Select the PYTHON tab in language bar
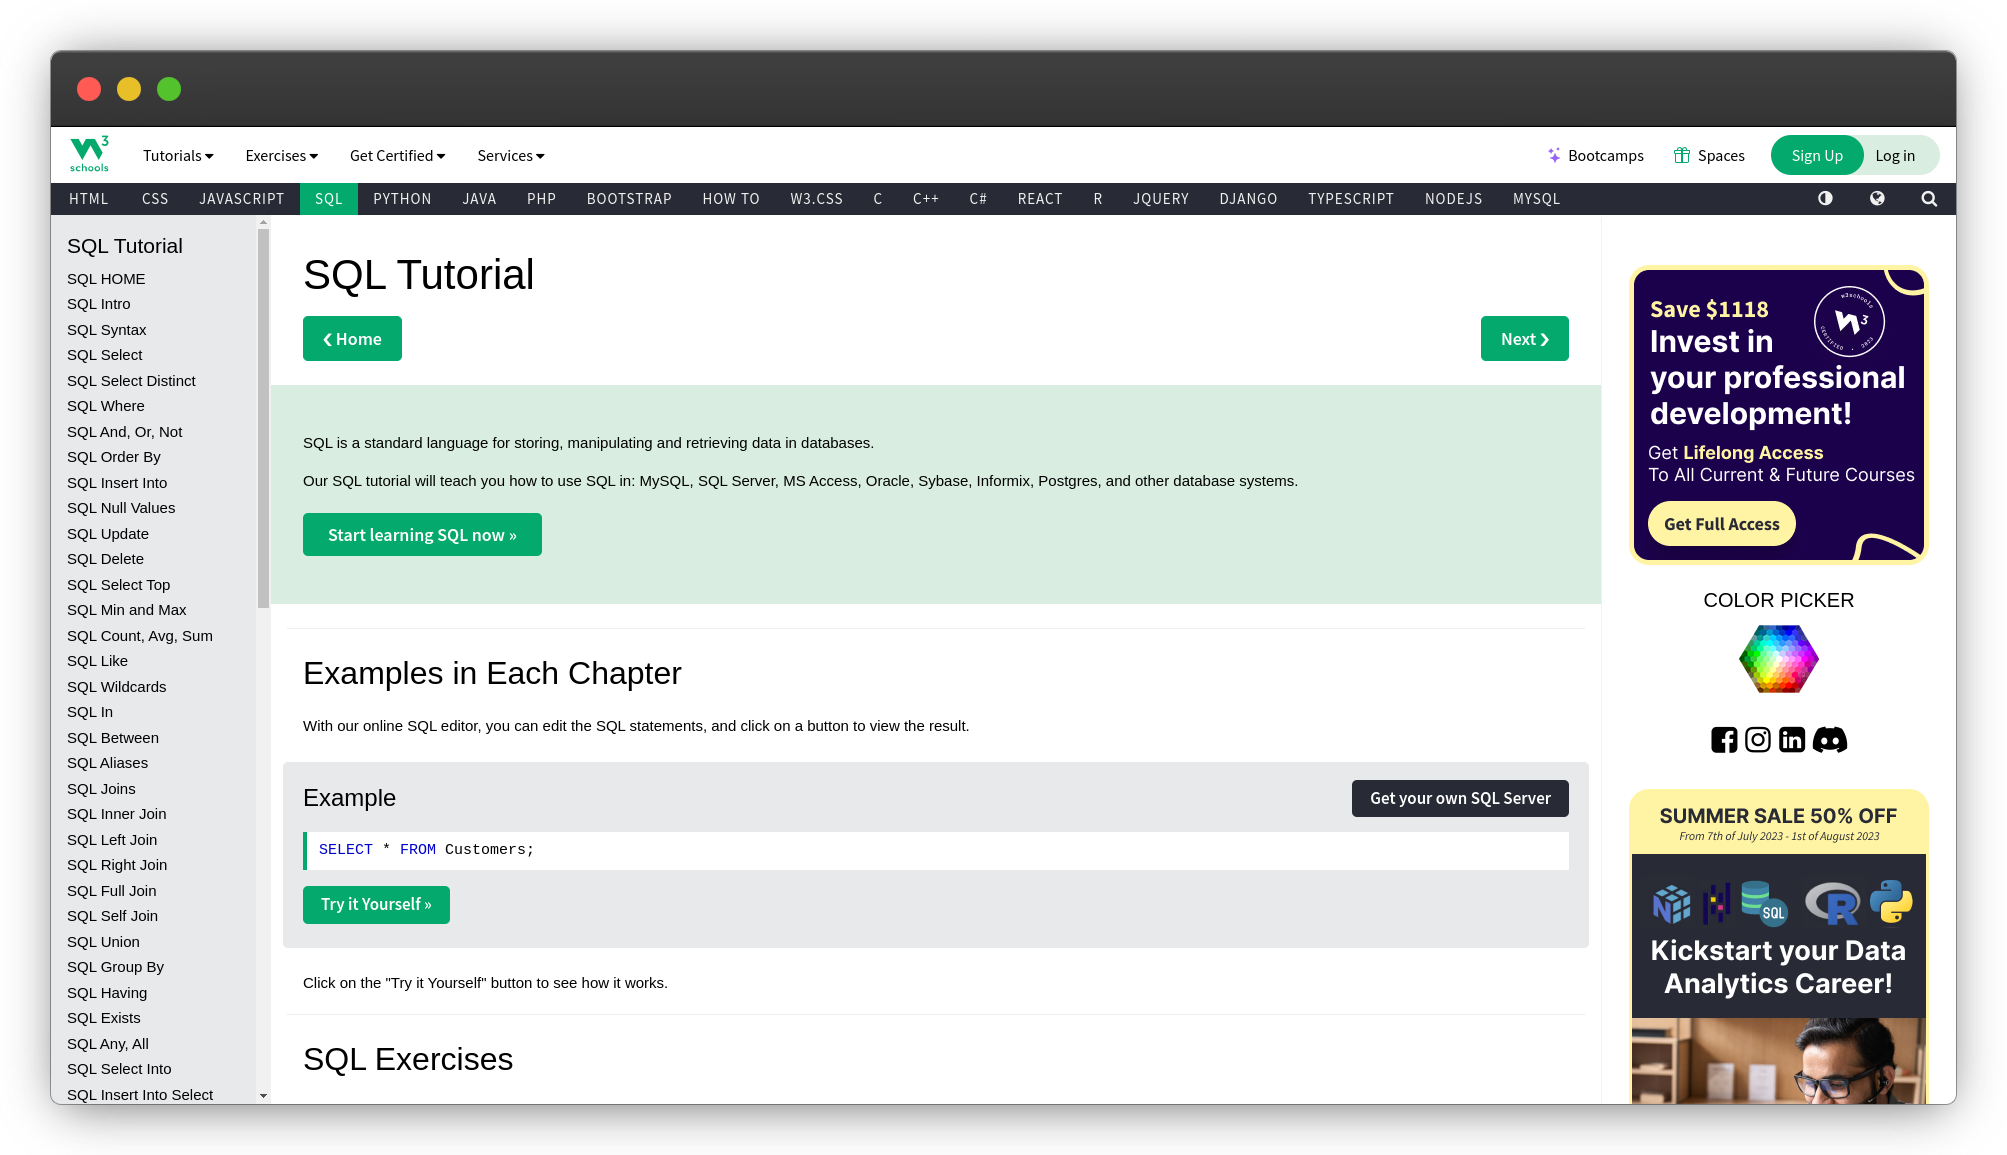Image resolution: width=2007 pixels, height=1155 pixels. point(403,197)
